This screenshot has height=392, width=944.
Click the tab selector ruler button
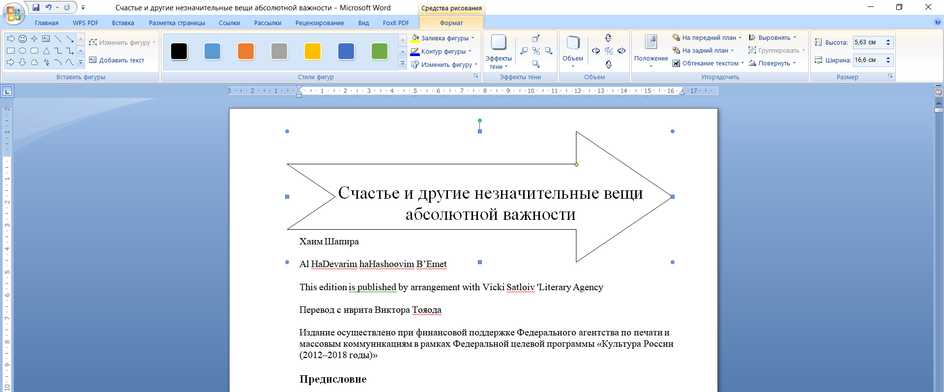click(7, 92)
